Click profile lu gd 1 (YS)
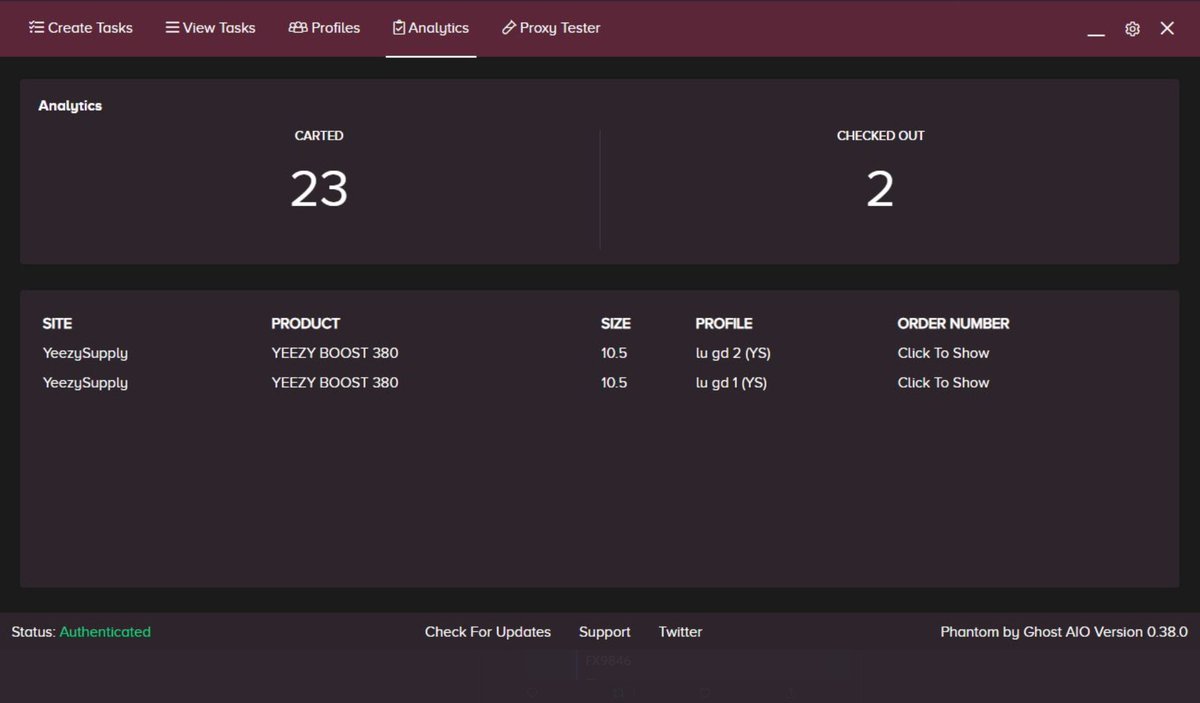Screen dimensions: 1200x703 (731, 383)
